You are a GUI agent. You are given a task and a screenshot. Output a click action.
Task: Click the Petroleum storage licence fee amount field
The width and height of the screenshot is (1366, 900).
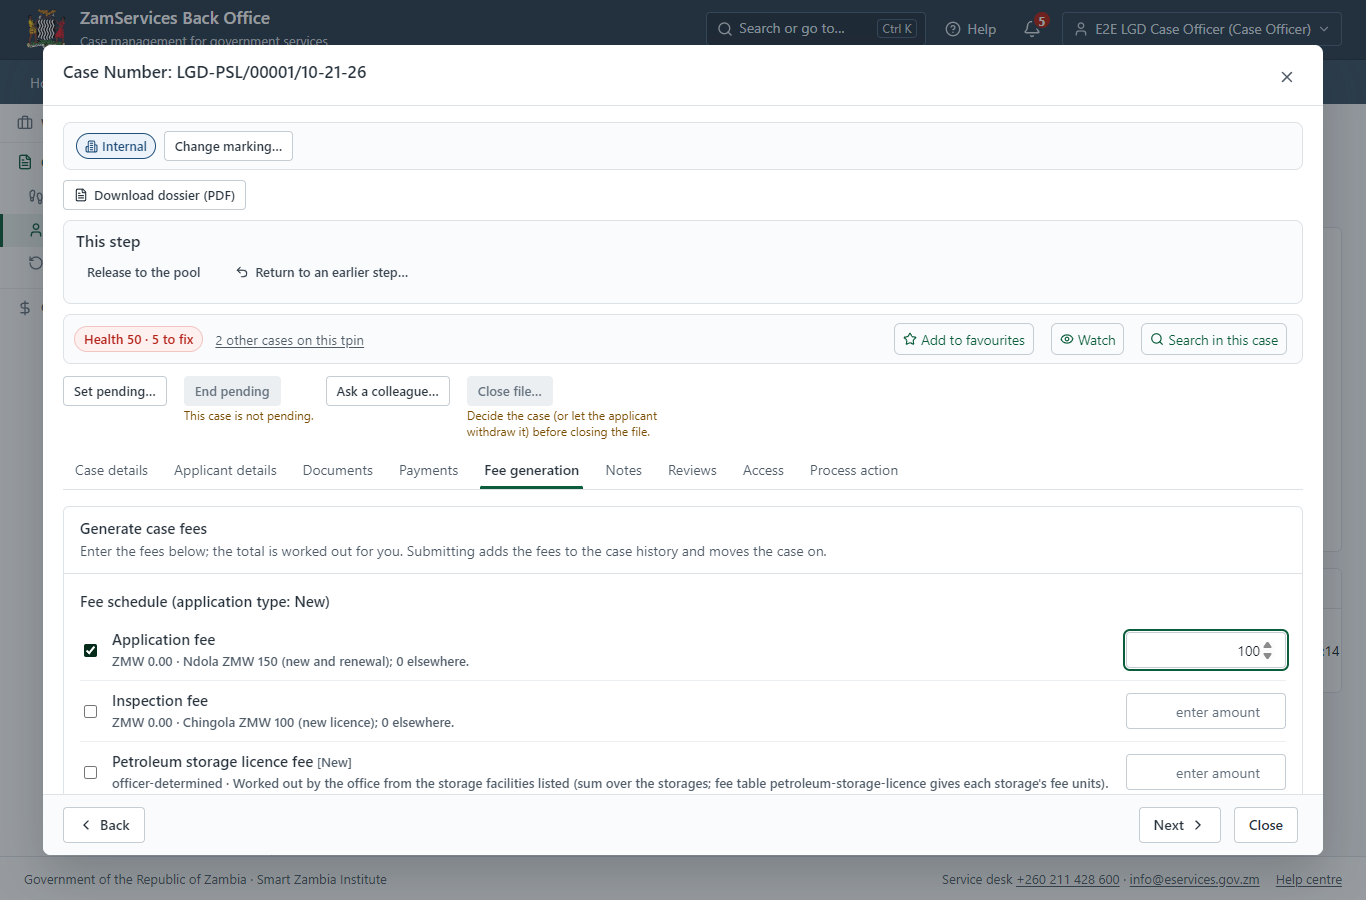pyautogui.click(x=1206, y=772)
